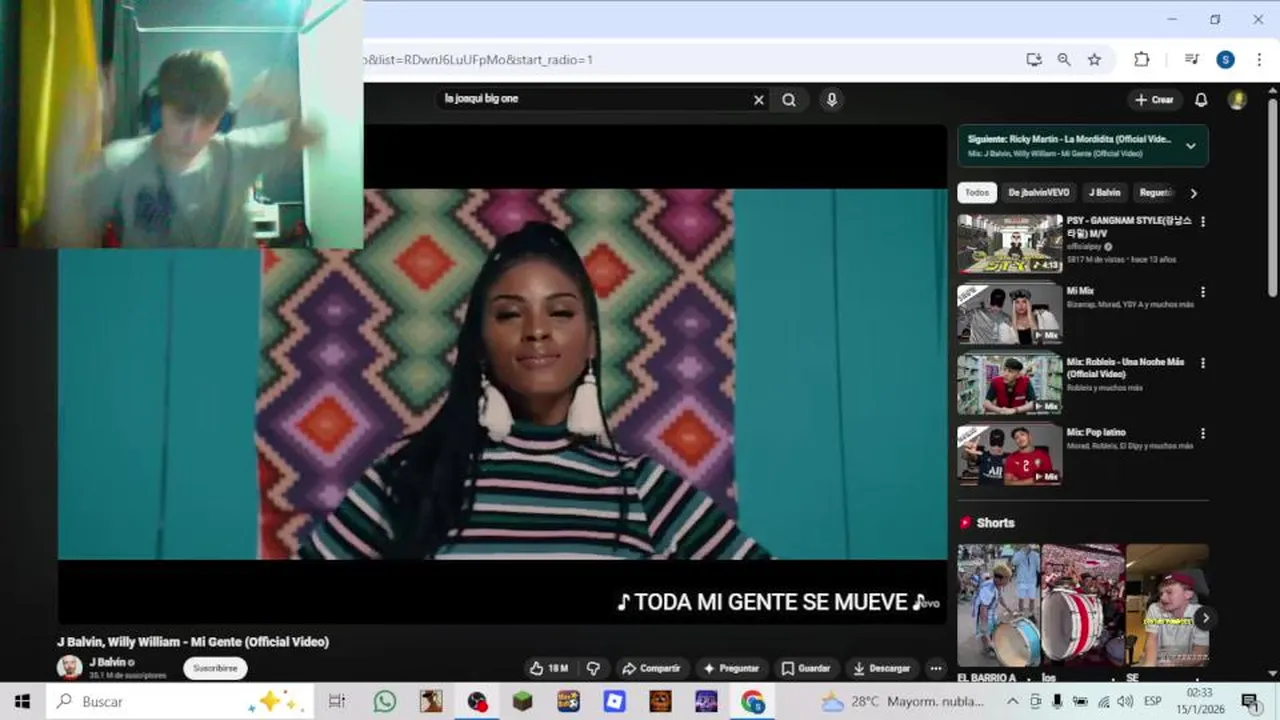Open the Chrome zoom magnifier icon
Screen dimensions: 1280x720
(x=1064, y=60)
